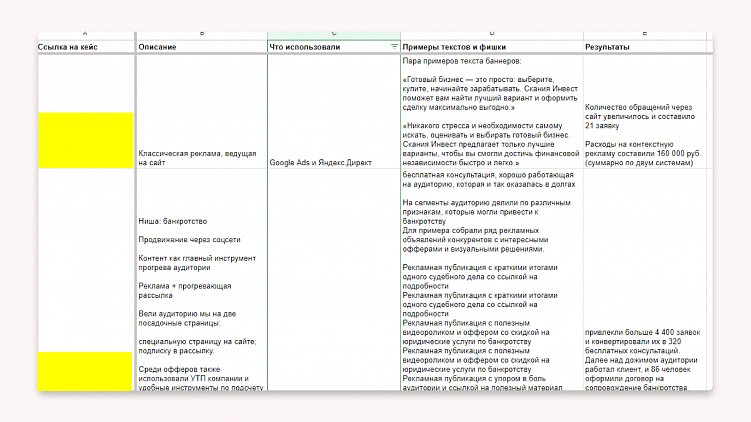Click cell 'привлекли больше 4 400 заявок'

(x=645, y=280)
